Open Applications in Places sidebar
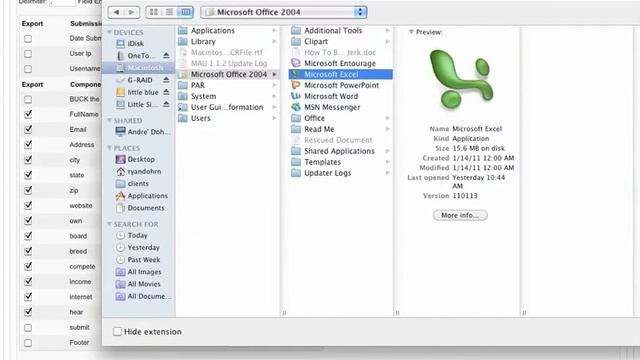The height and width of the screenshot is (360, 640). coord(147,196)
